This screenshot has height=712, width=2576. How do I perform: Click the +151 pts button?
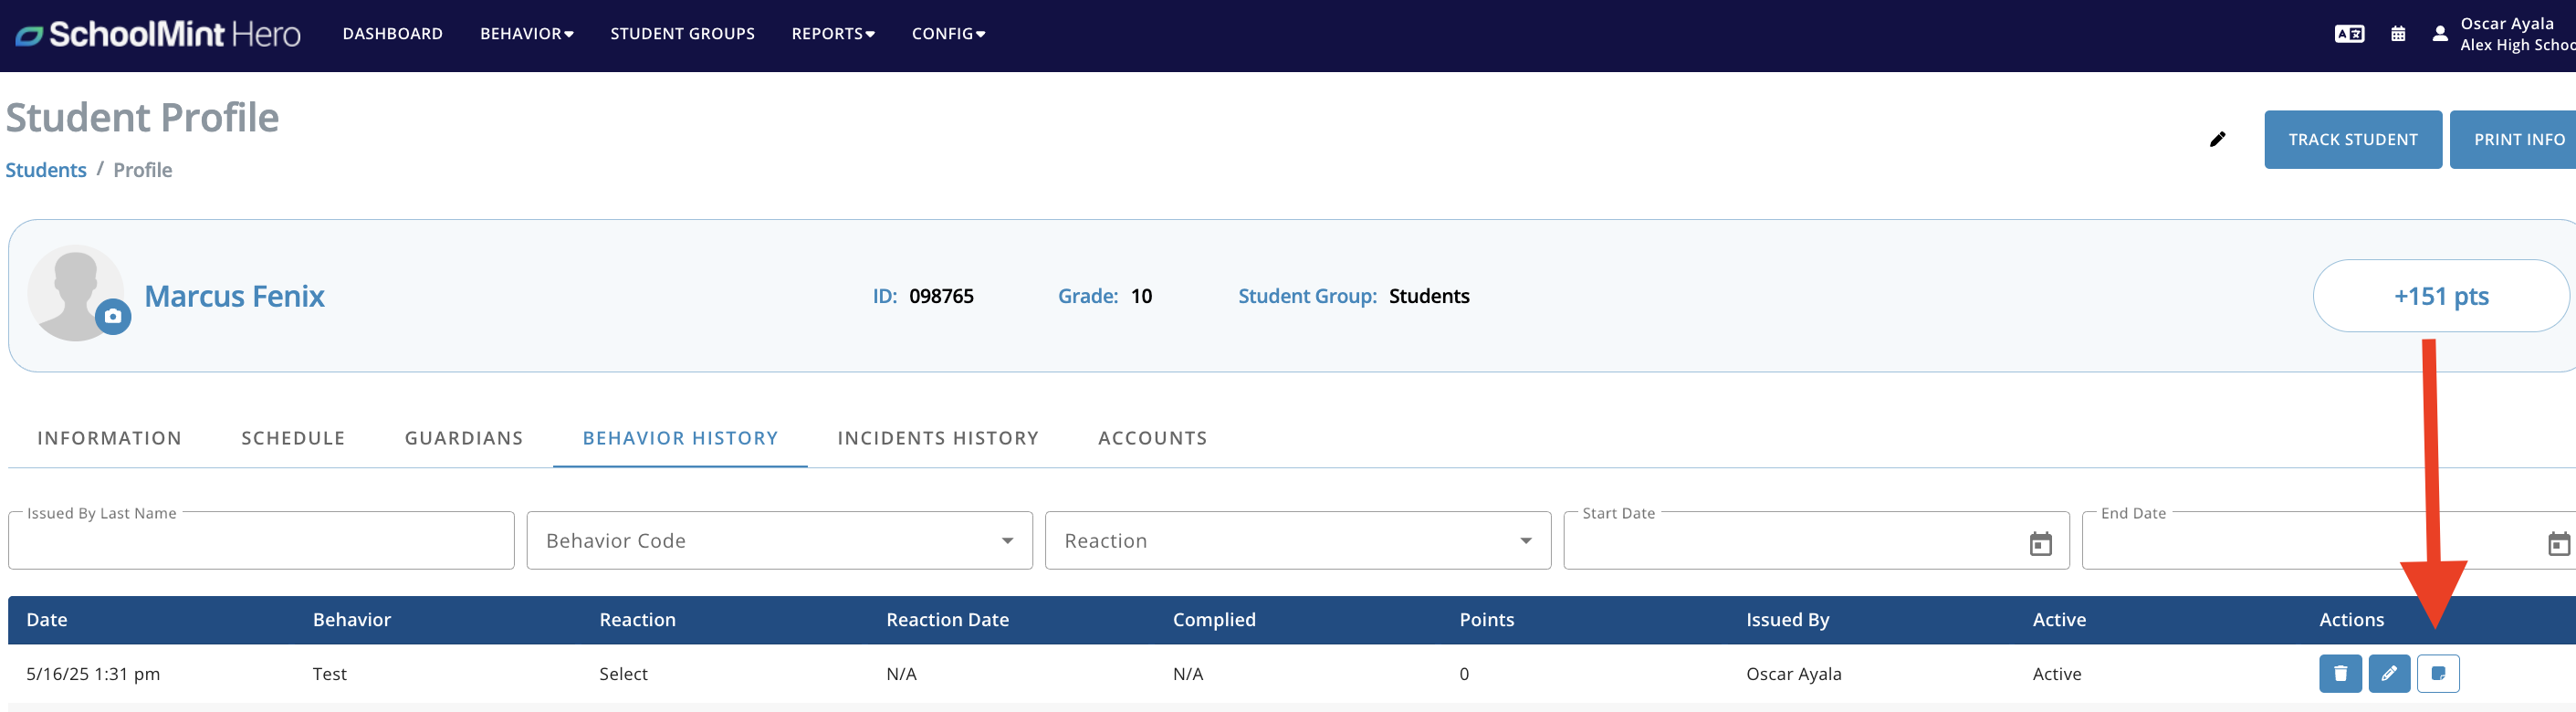click(x=2440, y=296)
